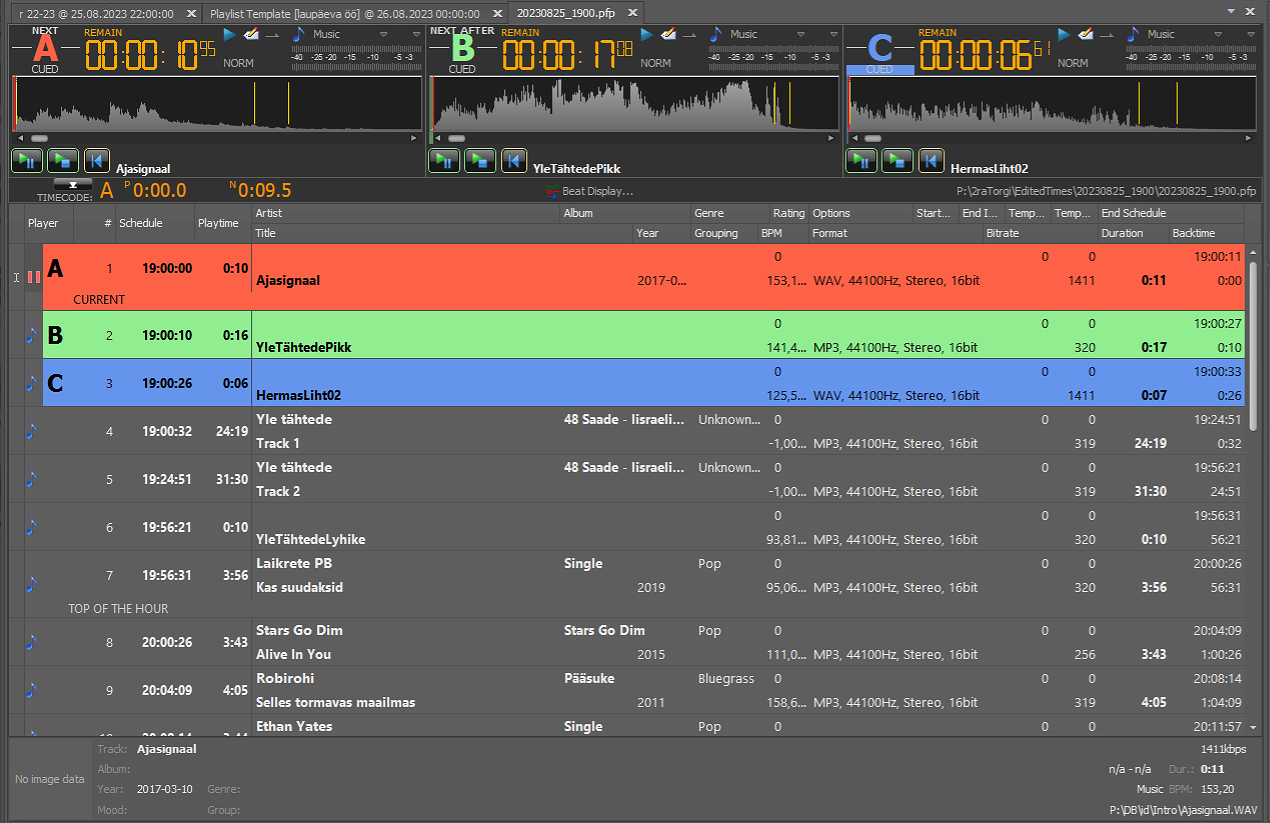Switch to the Playlist Template tab
Image resolution: width=1270 pixels, height=823 pixels.
pos(343,14)
